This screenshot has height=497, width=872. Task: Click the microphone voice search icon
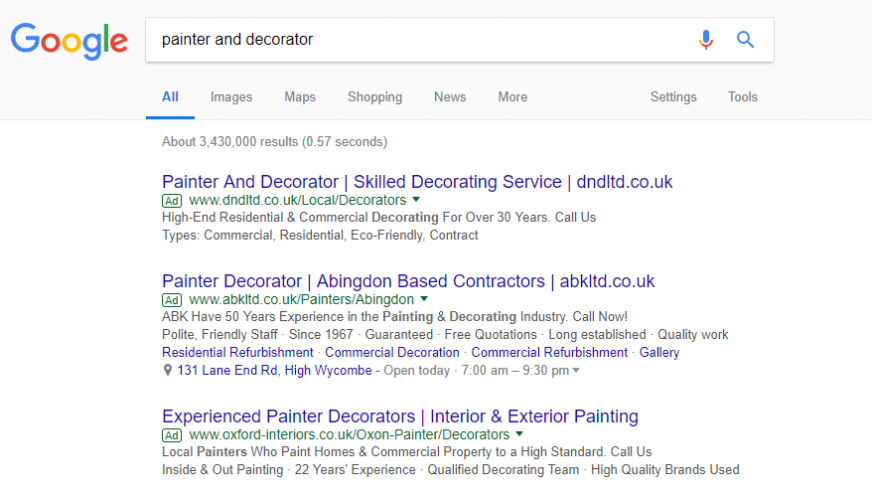(706, 39)
